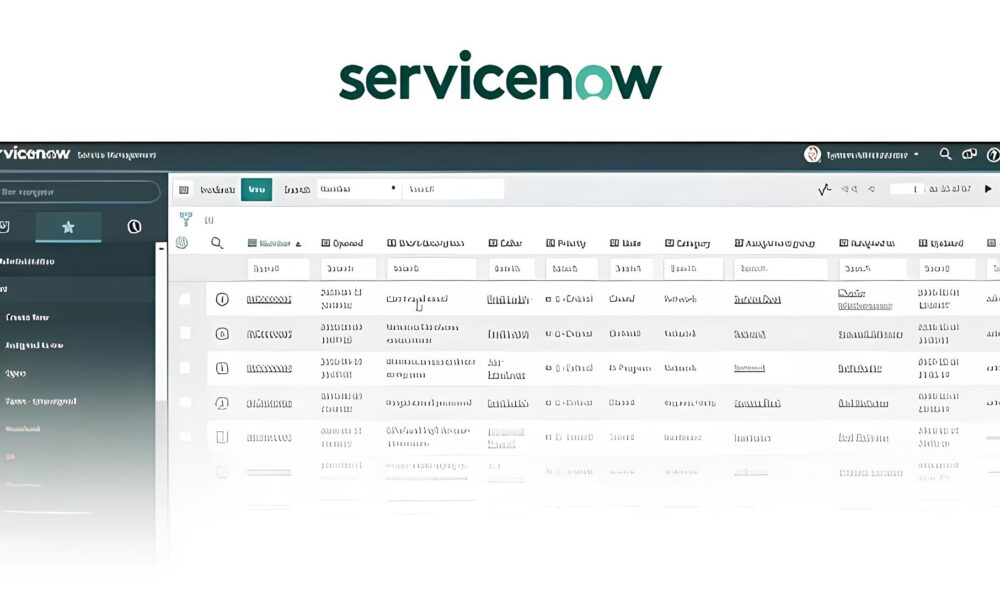Open the Short description column menu icon
Screen dimensions: 1000x600
point(392,243)
